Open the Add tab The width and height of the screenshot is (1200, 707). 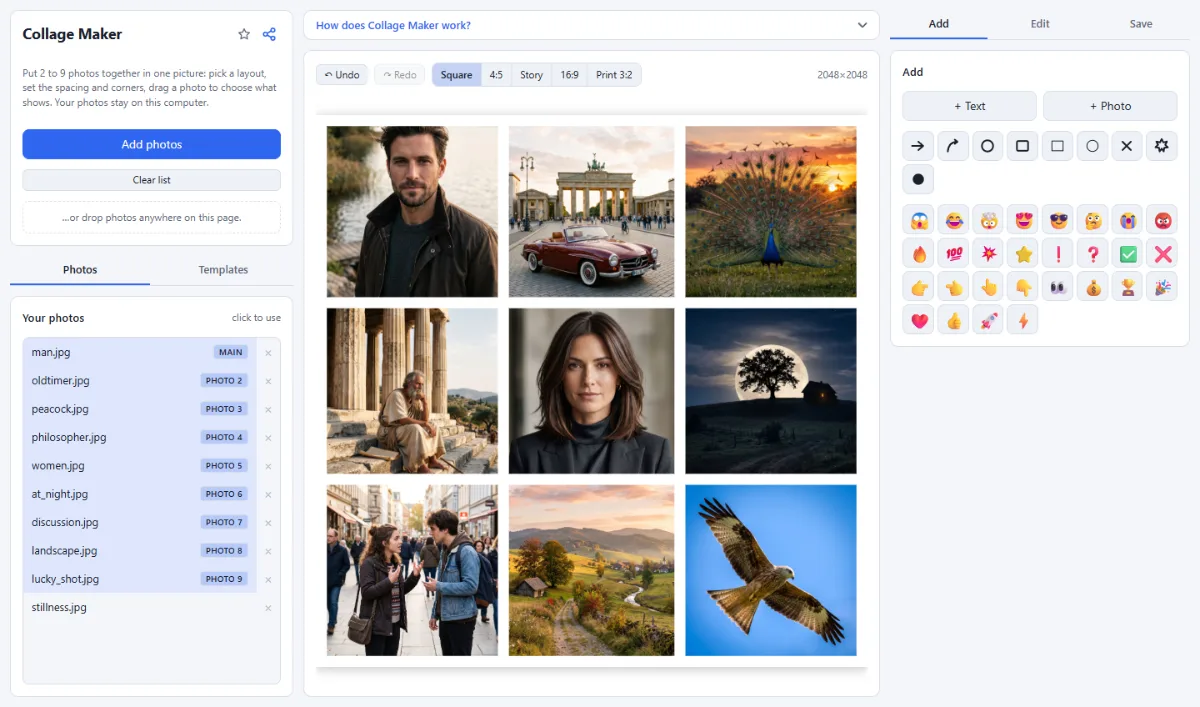point(938,24)
